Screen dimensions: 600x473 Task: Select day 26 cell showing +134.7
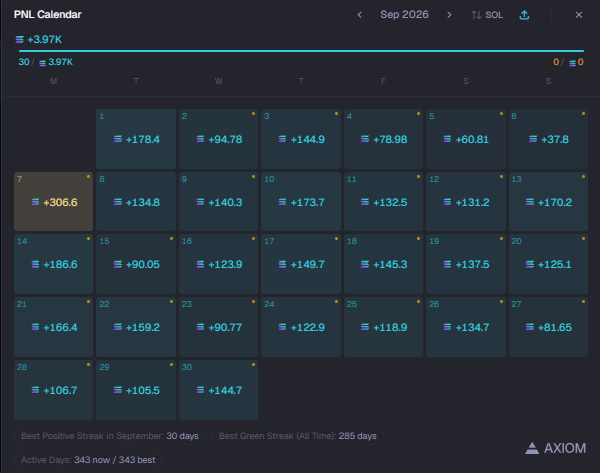(x=466, y=327)
